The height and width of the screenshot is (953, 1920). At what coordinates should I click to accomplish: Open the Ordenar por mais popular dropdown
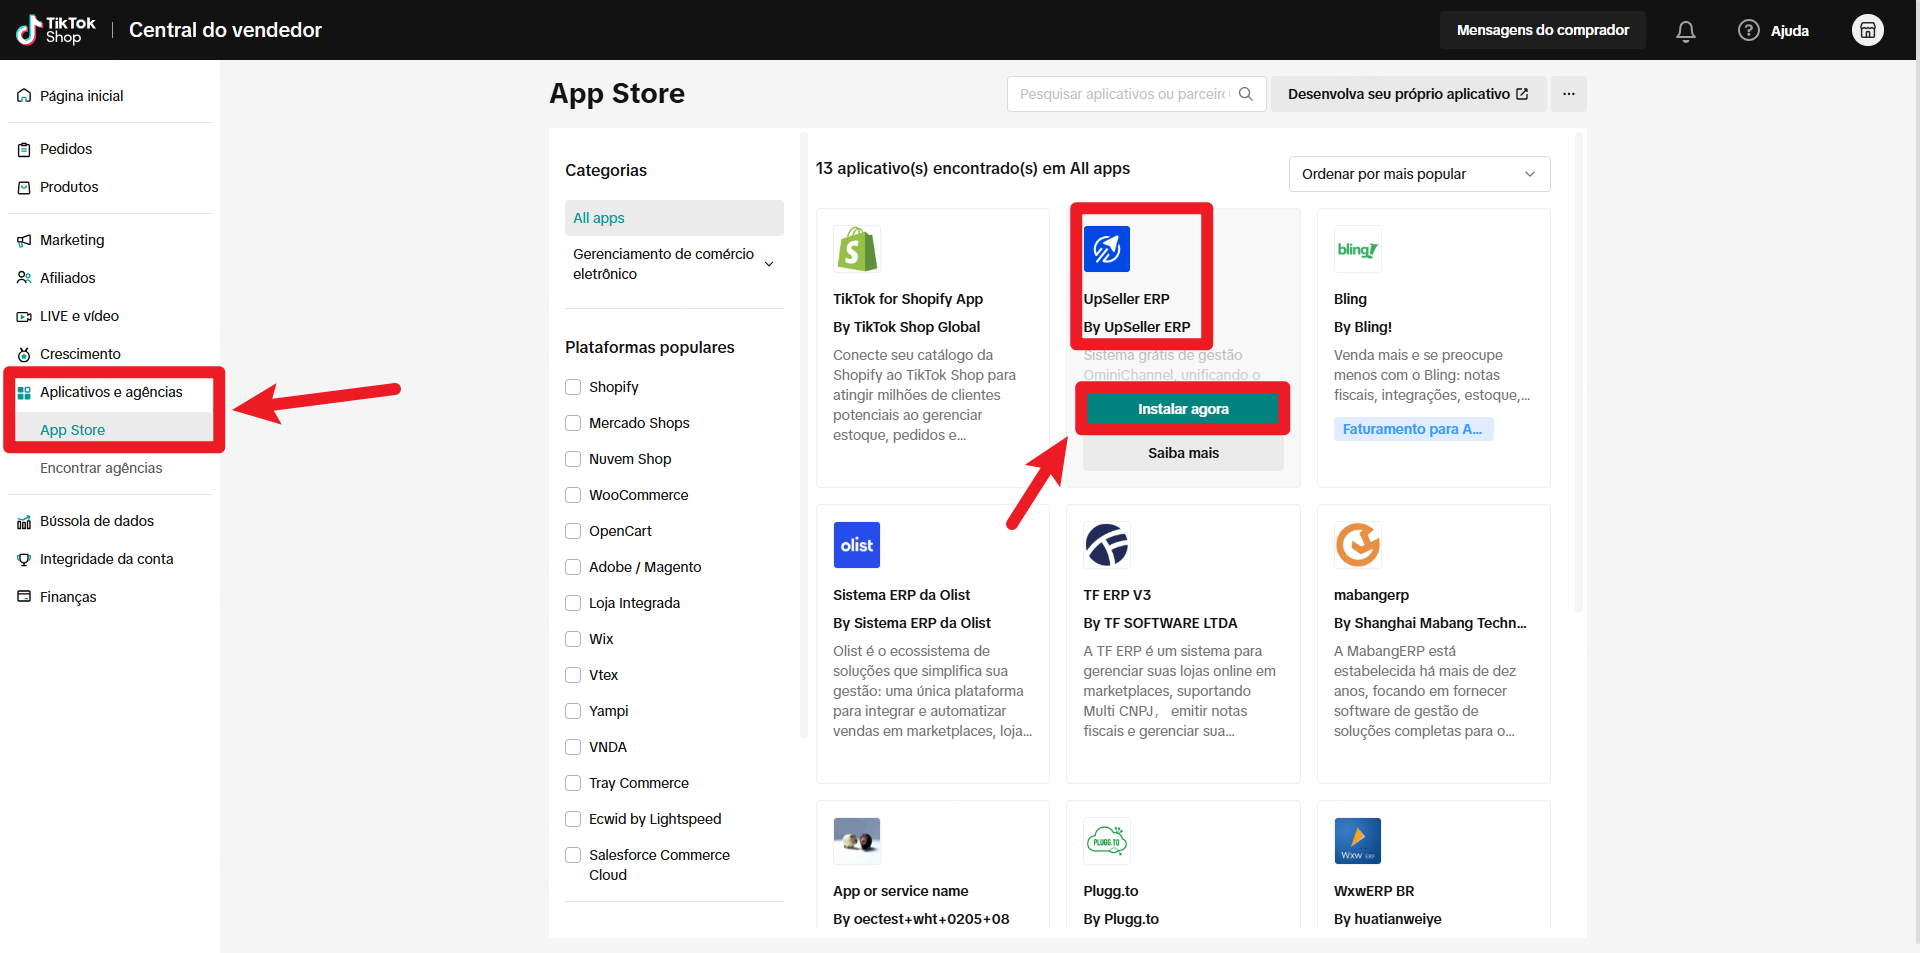[1419, 174]
